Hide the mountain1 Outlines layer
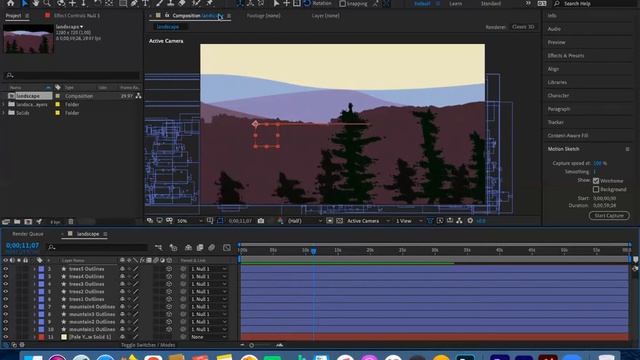 (6, 329)
